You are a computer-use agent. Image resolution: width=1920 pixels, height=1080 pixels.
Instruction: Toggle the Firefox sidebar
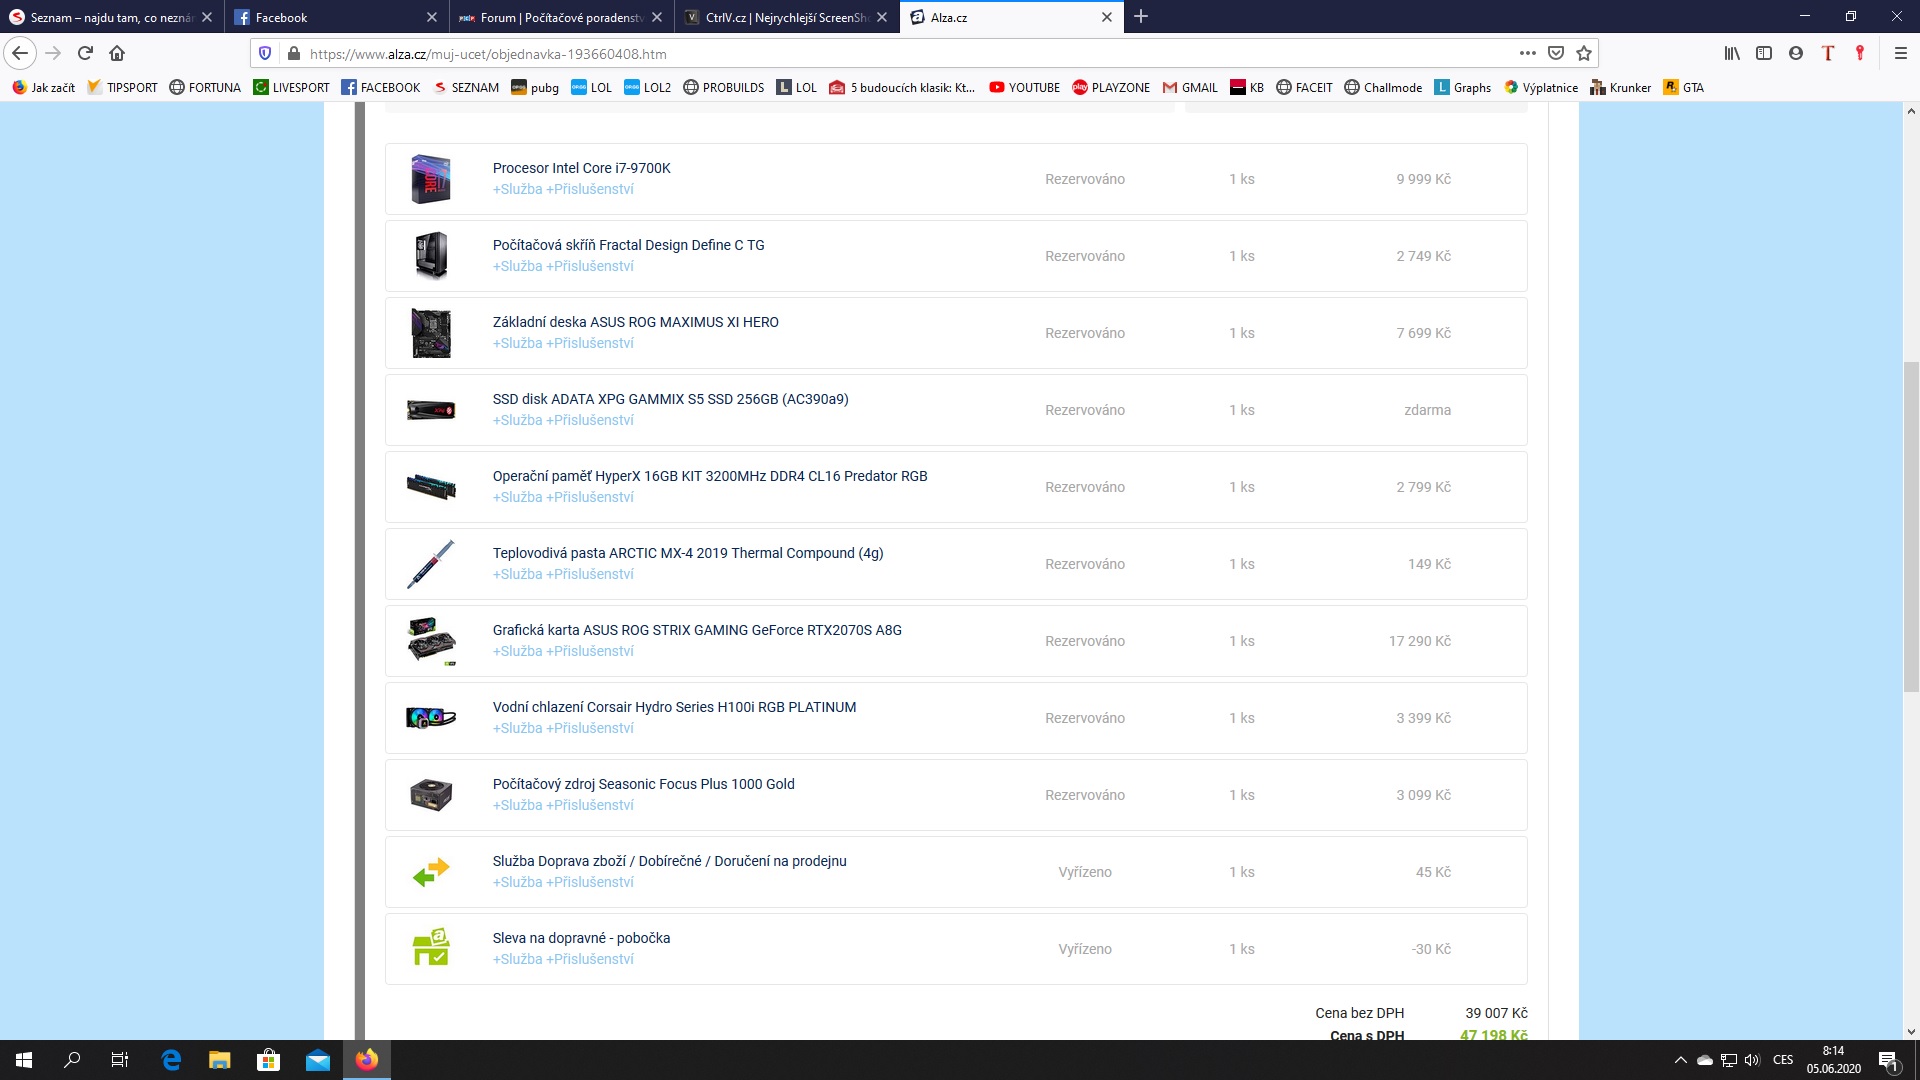point(1764,53)
